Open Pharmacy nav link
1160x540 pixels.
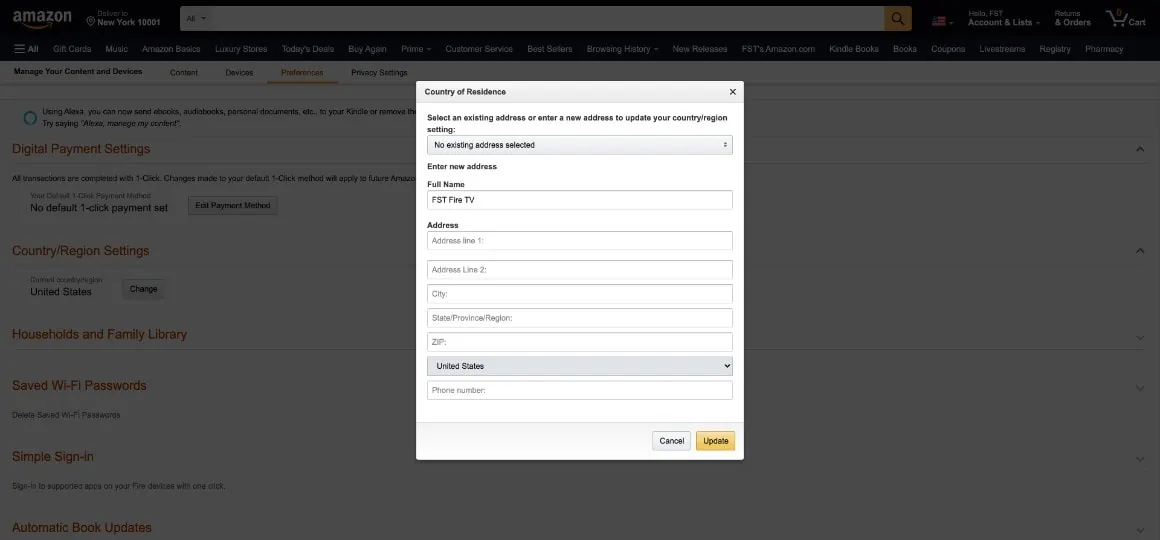pyautogui.click(x=1104, y=49)
